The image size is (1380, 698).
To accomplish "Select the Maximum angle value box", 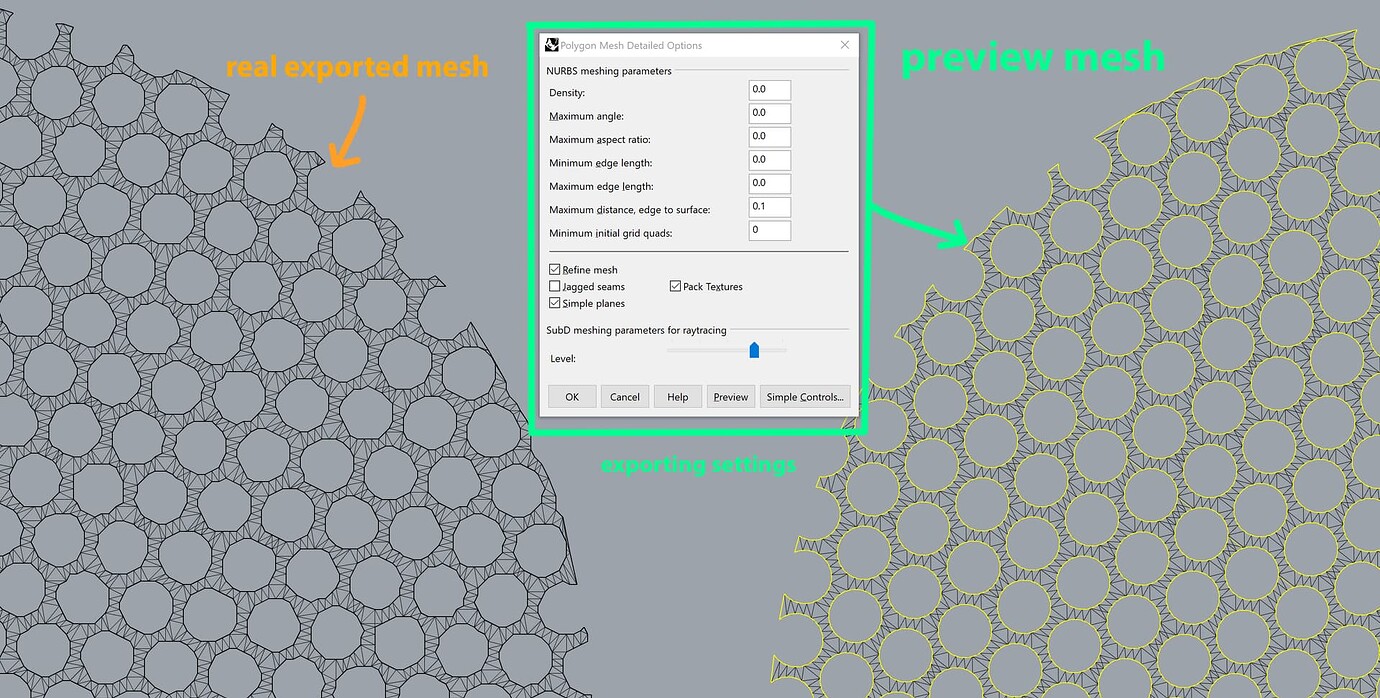I will [769, 112].
